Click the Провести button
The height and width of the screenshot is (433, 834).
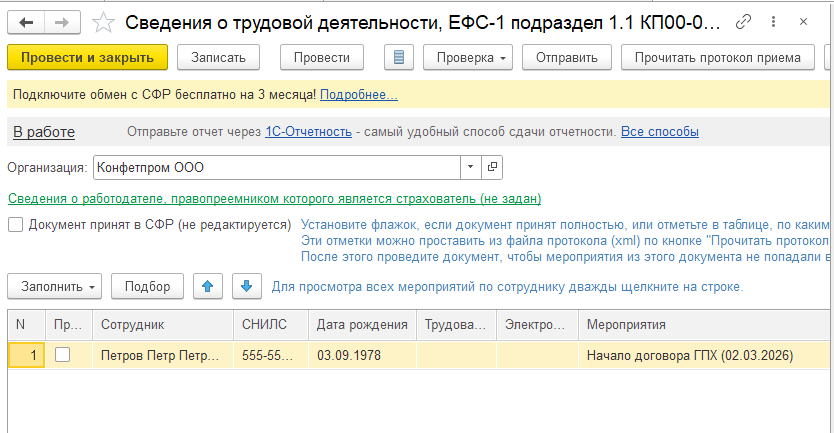click(322, 57)
